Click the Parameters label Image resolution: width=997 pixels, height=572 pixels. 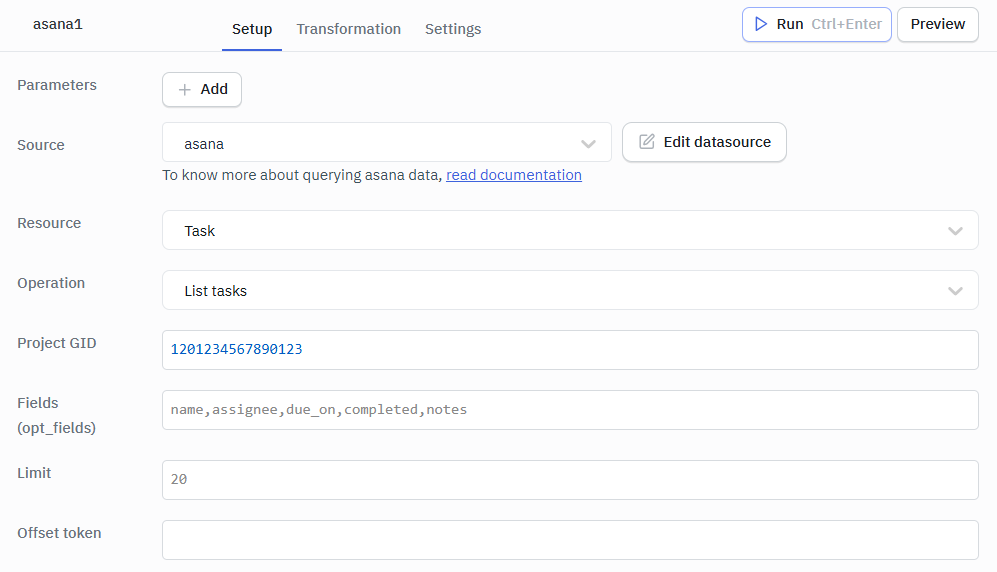57,85
